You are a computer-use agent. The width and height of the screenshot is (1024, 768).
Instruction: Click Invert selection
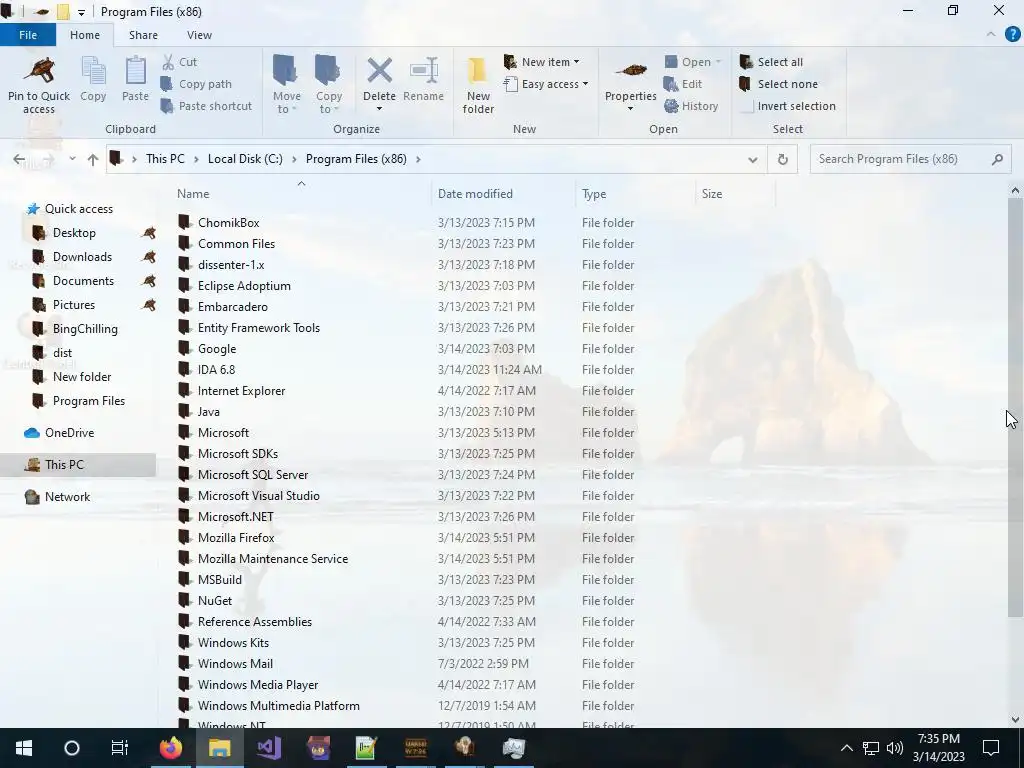pos(788,106)
